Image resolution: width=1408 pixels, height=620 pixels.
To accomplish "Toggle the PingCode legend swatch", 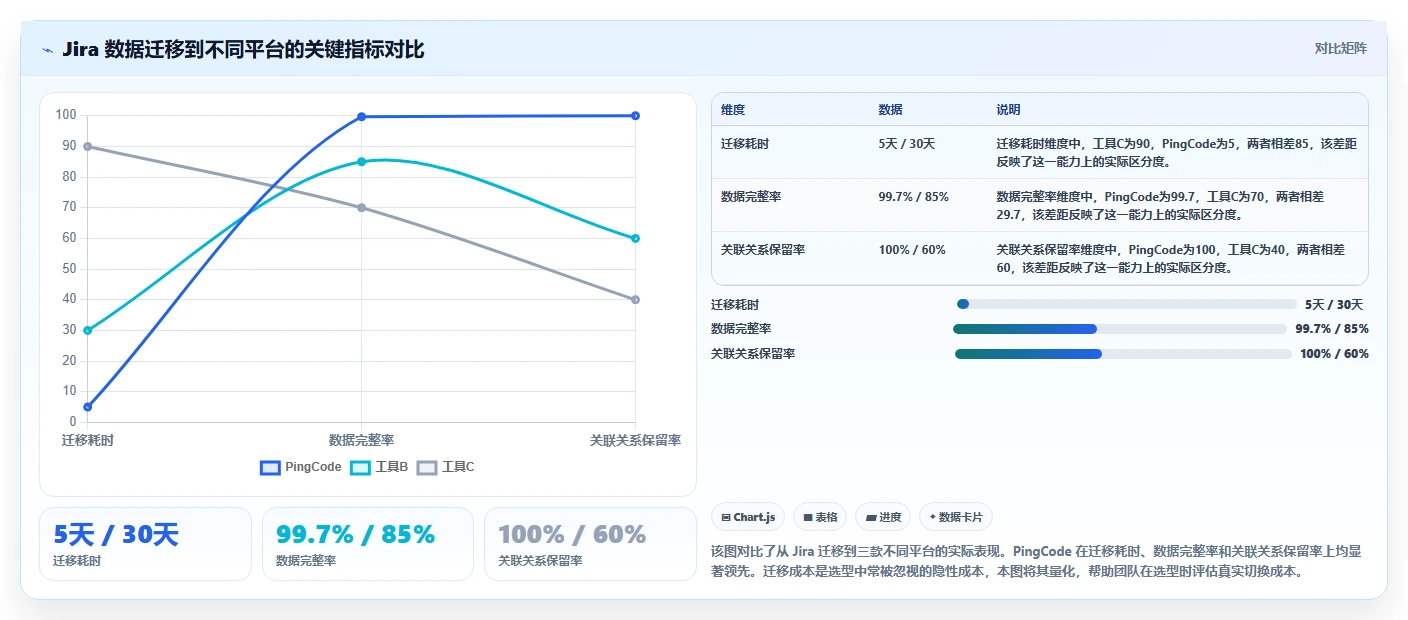I will pyautogui.click(x=270, y=467).
